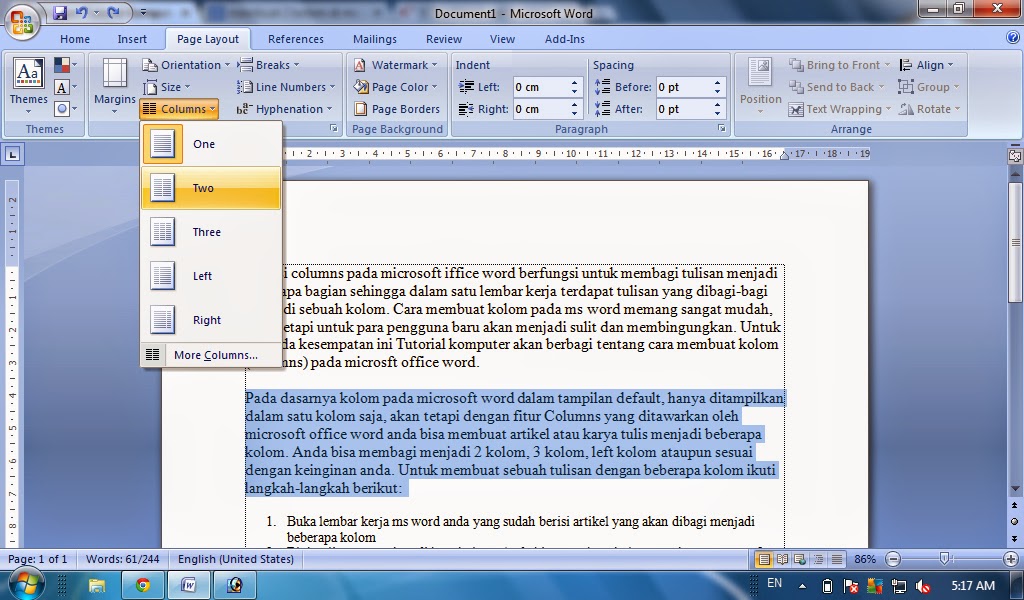Screen dimensions: 1024x600
Task: Switch to Print Layout view
Action: (x=763, y=560)
